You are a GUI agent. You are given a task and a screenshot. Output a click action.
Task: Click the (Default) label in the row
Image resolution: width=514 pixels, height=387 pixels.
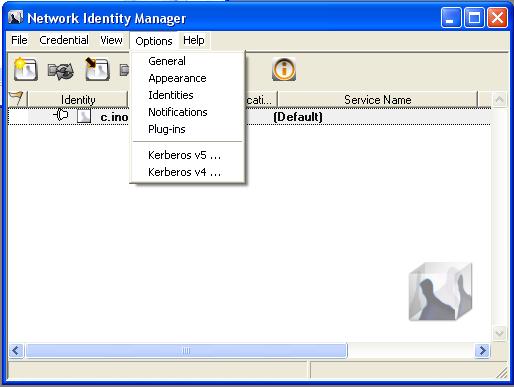coord(298,117)
